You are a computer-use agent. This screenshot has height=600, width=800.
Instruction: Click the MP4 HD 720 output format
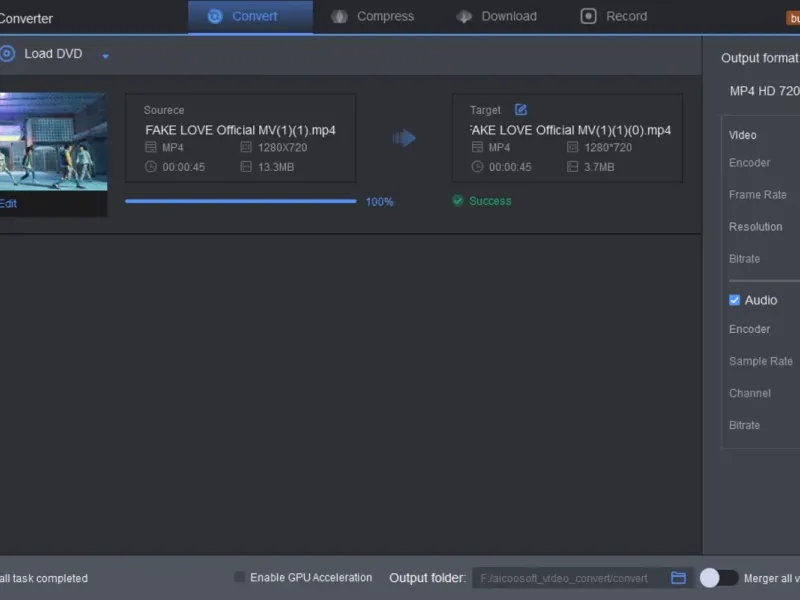(764, 91)
